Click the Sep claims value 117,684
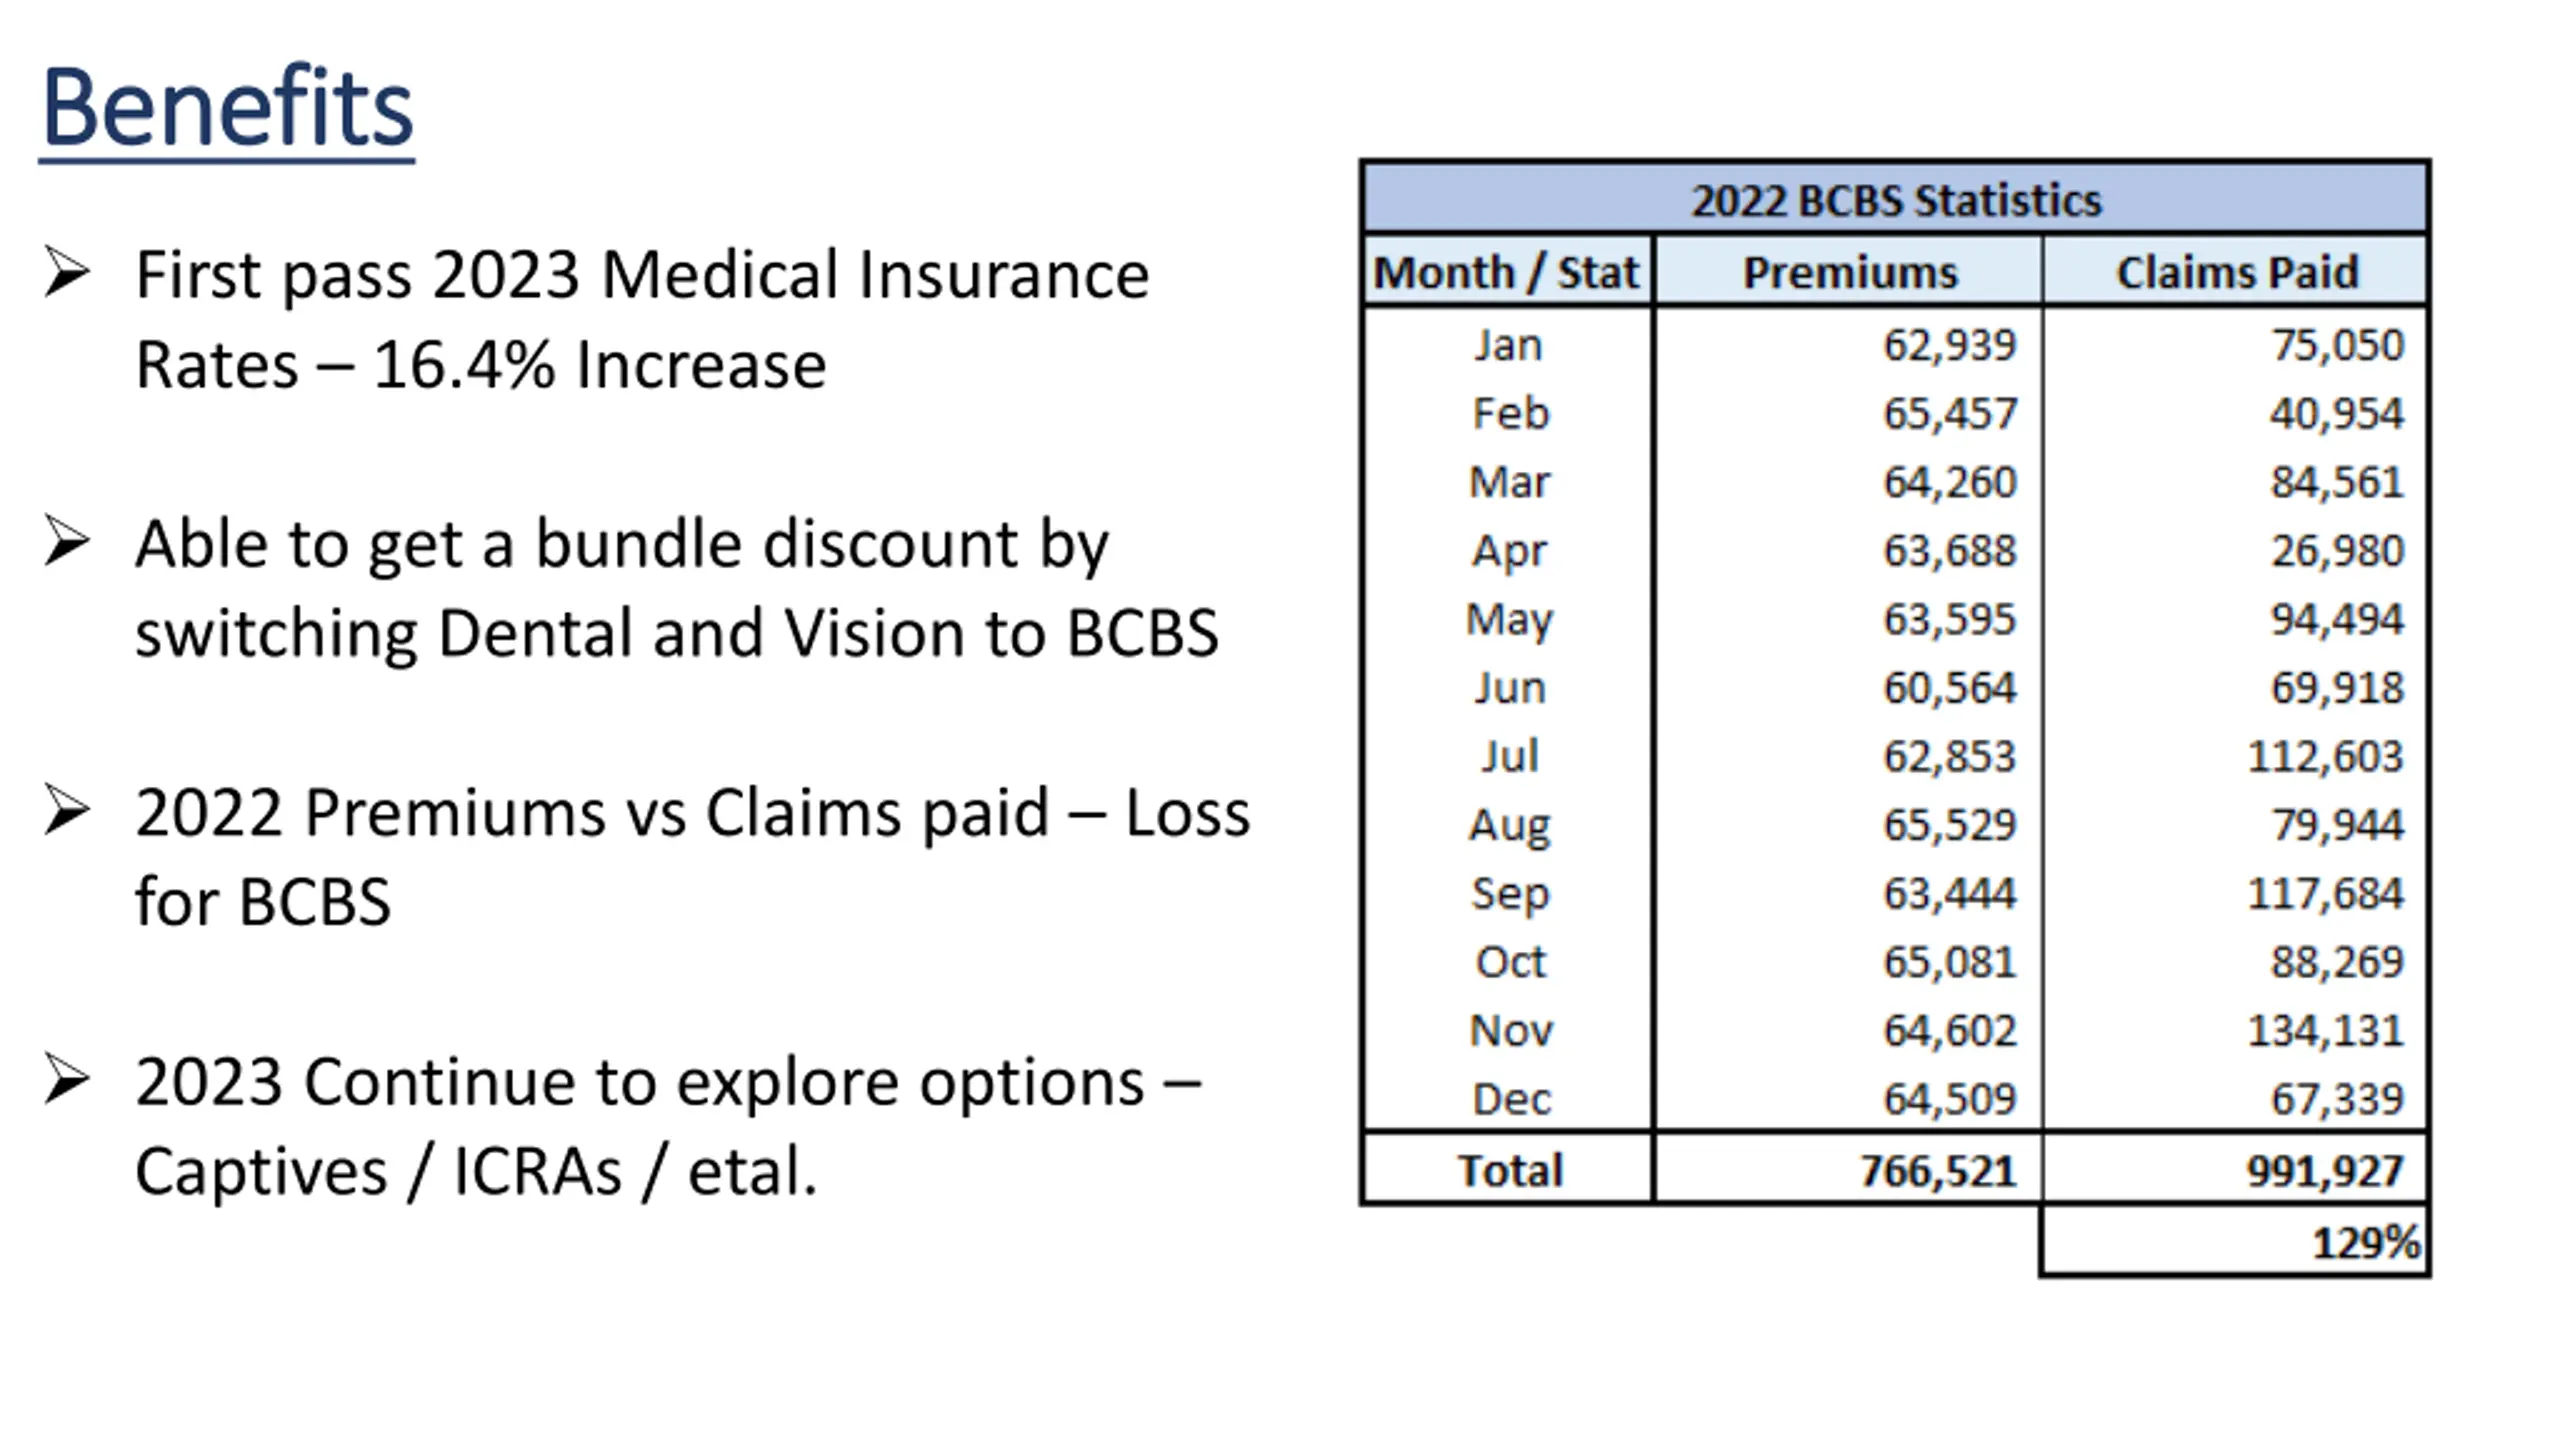This screenshot has width=2560, height=1440. click(x=2325, y=893)
